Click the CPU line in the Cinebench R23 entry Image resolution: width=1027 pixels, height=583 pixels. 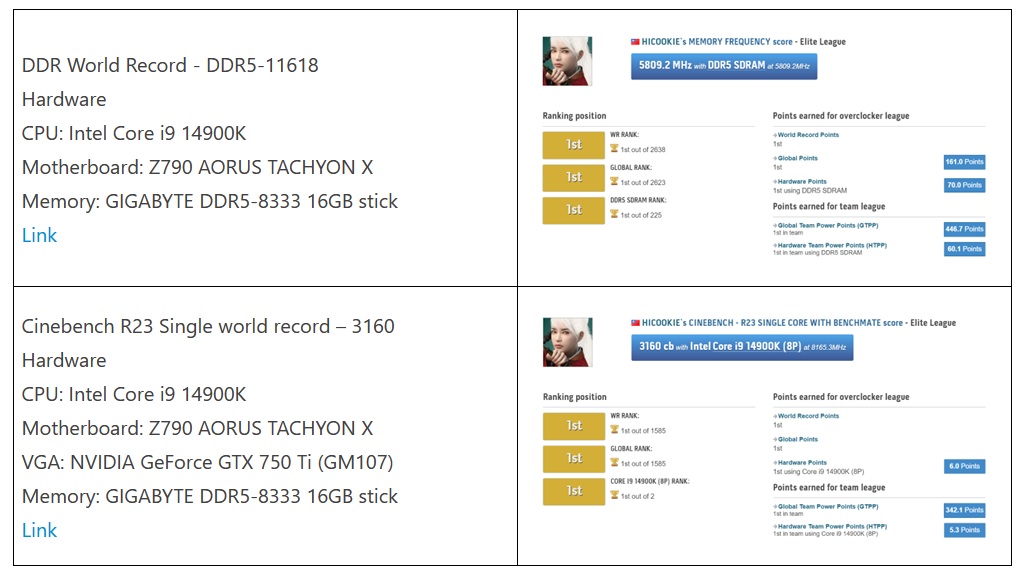click(x=134, y=394)
